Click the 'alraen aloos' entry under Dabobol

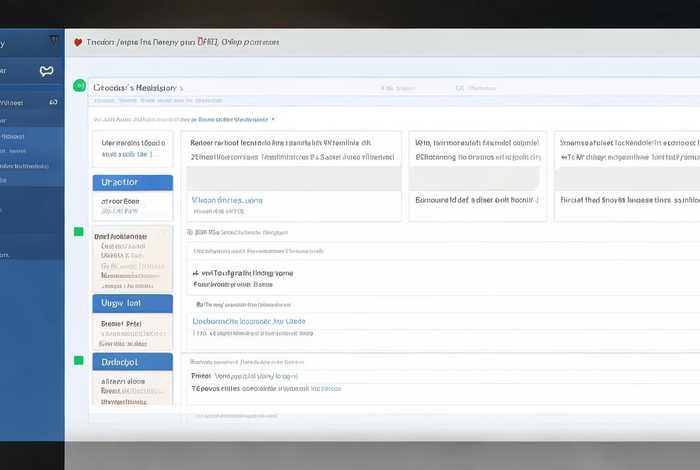[123, 382]
